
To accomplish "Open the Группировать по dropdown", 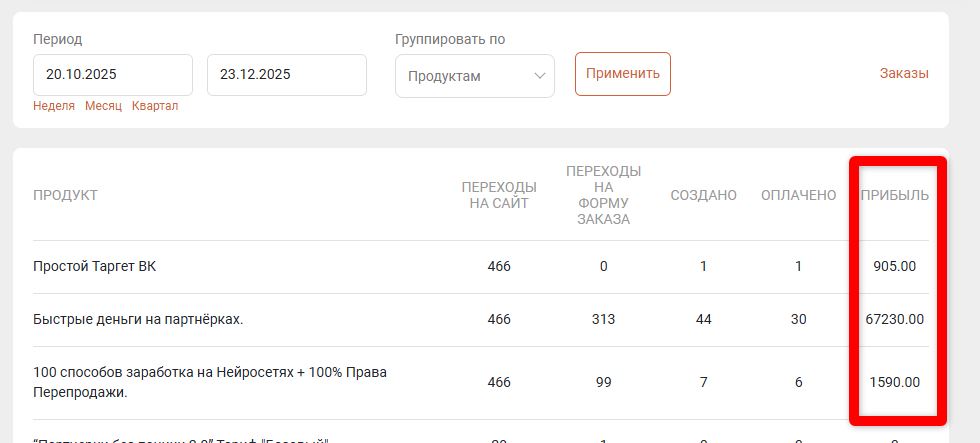I will pos(474,76).
